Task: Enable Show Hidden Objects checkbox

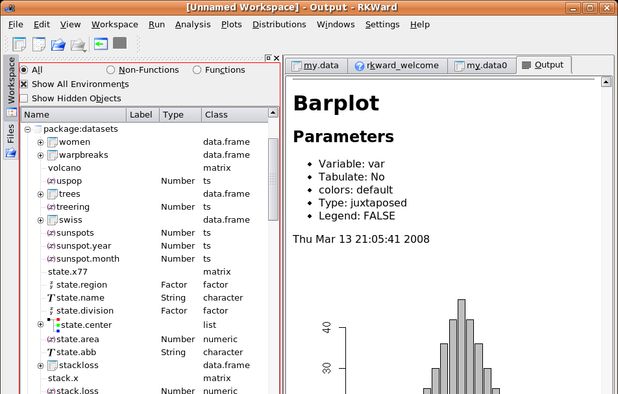Action: coord(24,98)
